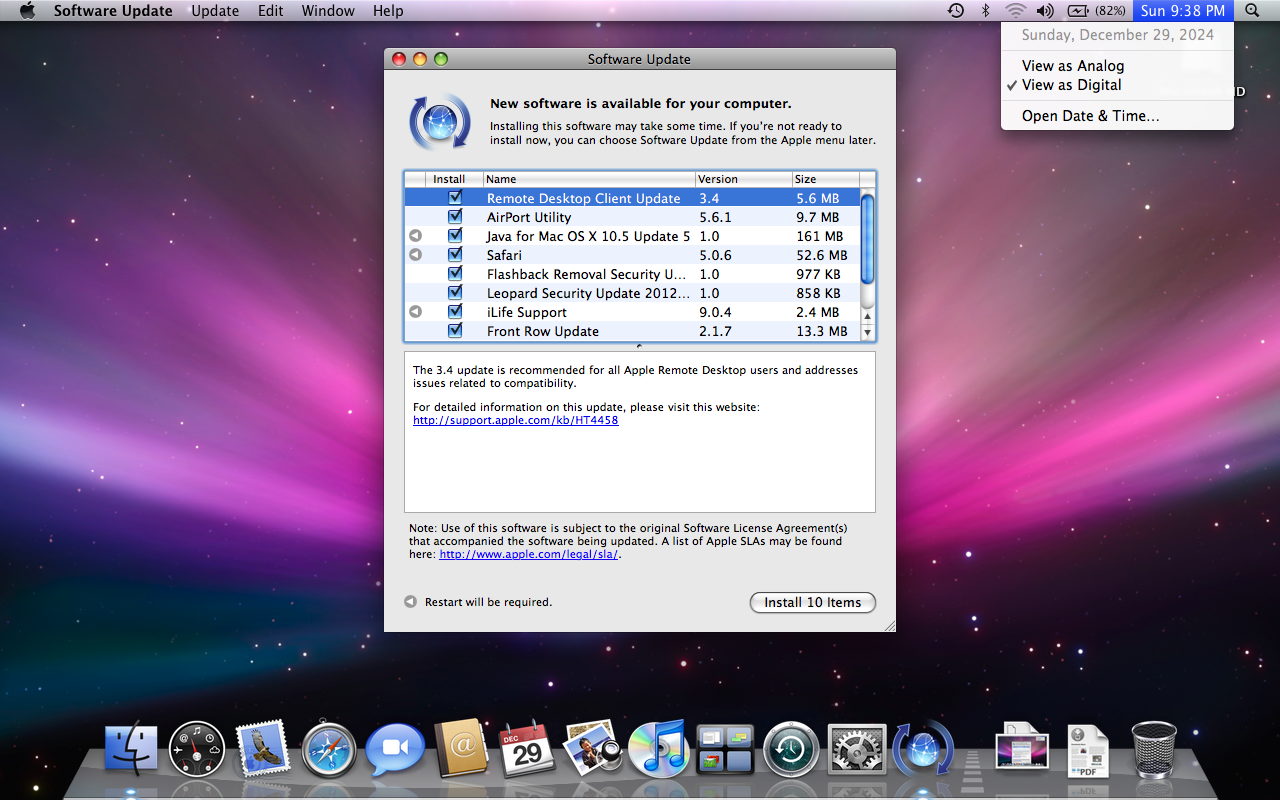The height and width of the screenshot is (800, 1280).
Task: Click the restart icon beside iLife Support
Action: click(x=415, y=312)
